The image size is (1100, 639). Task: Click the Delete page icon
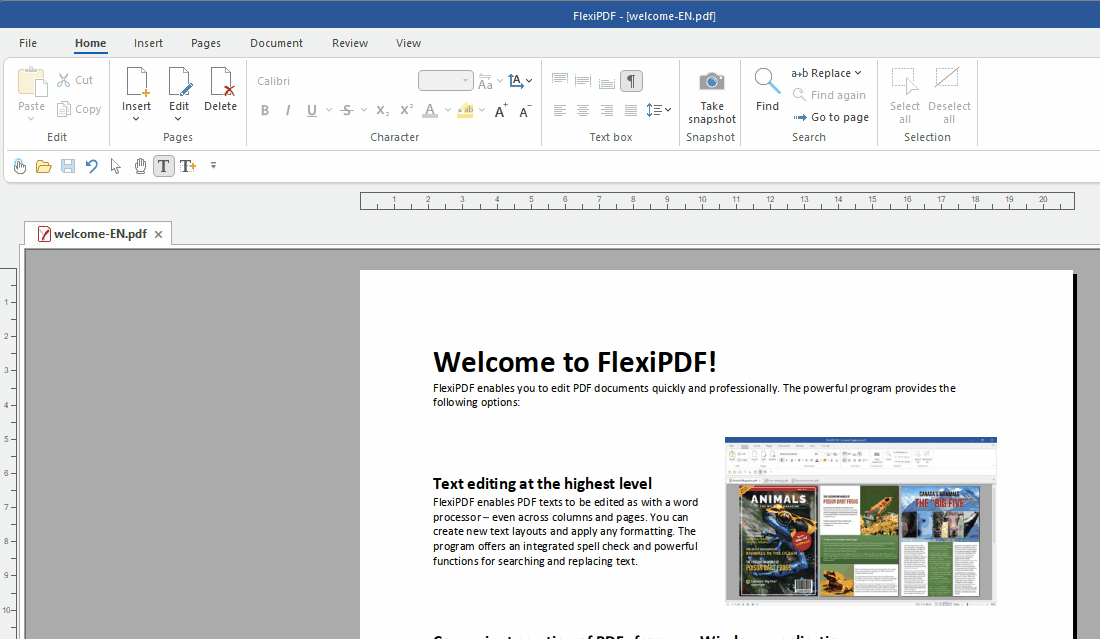click(221, 82)
